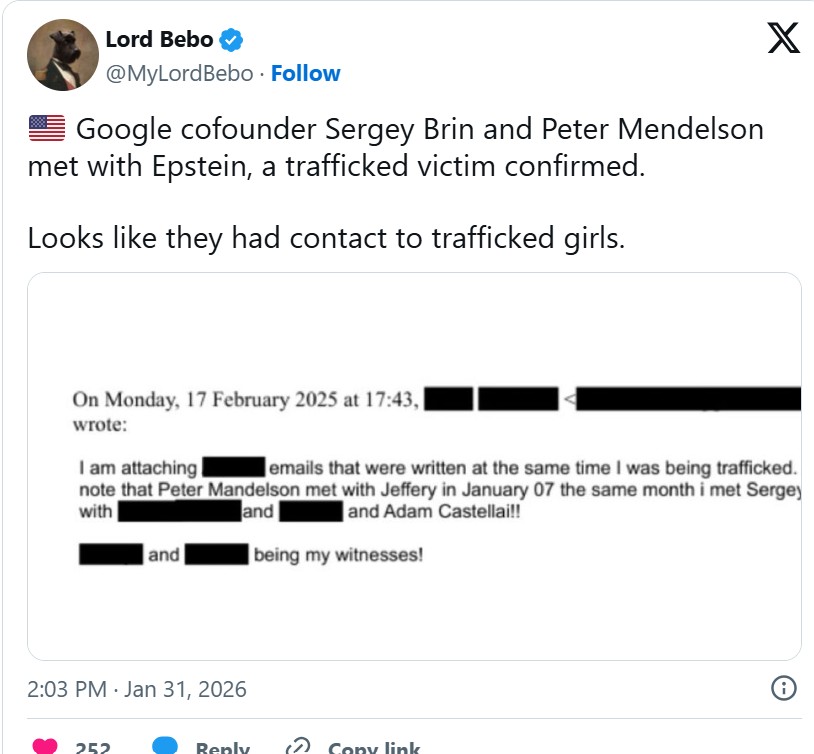This screenshot has height=754, width=814.
Task: Open the info icon beside the timestamp
Action: click(x=785, y=688)
